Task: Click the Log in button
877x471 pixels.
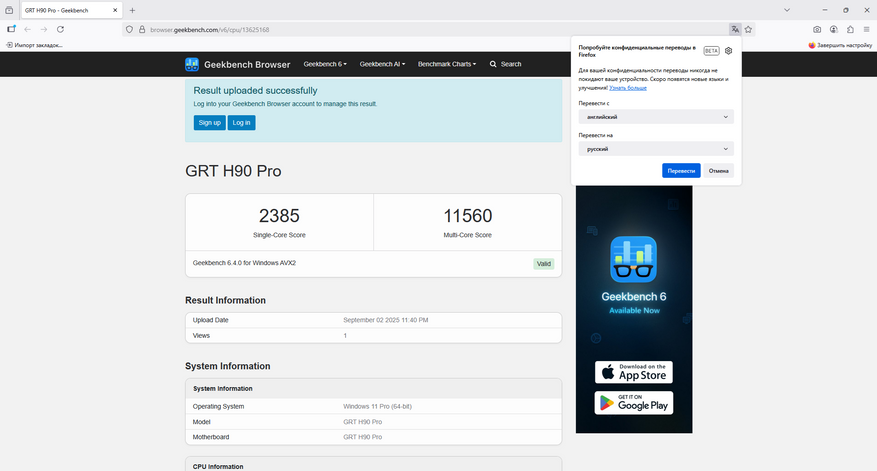Action: [x=242, y=123]
